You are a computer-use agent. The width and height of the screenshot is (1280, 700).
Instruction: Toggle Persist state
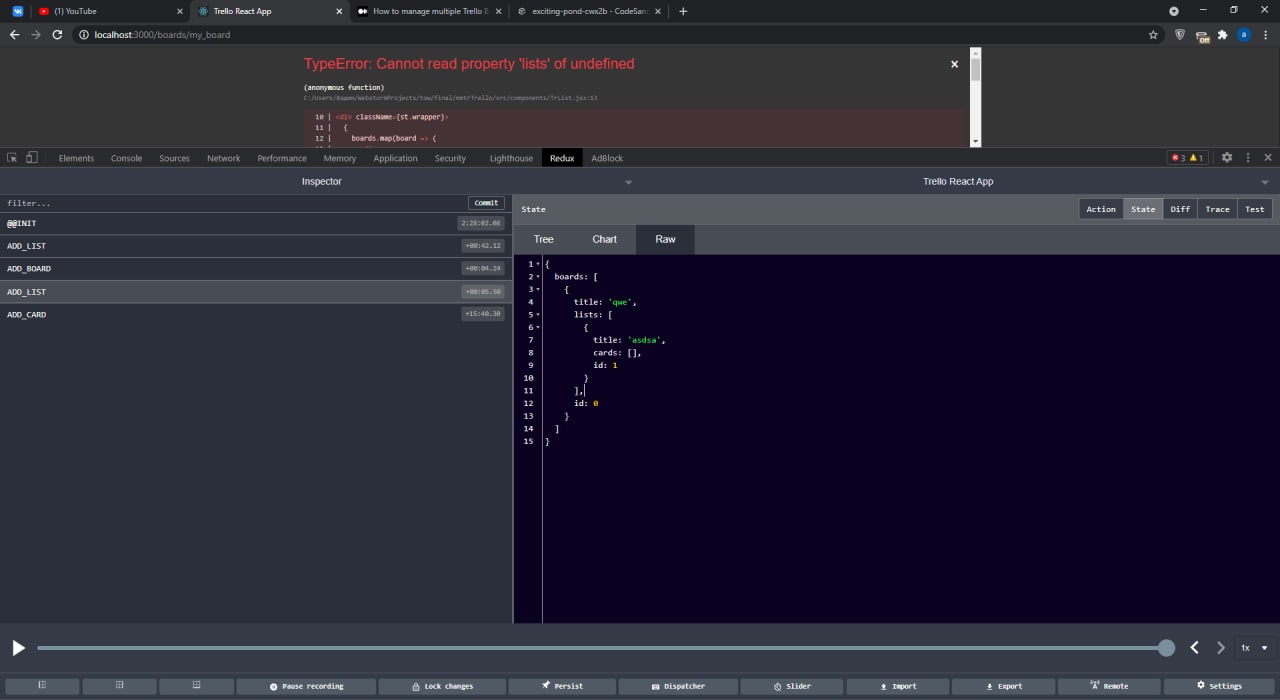(x=562, y=686)
